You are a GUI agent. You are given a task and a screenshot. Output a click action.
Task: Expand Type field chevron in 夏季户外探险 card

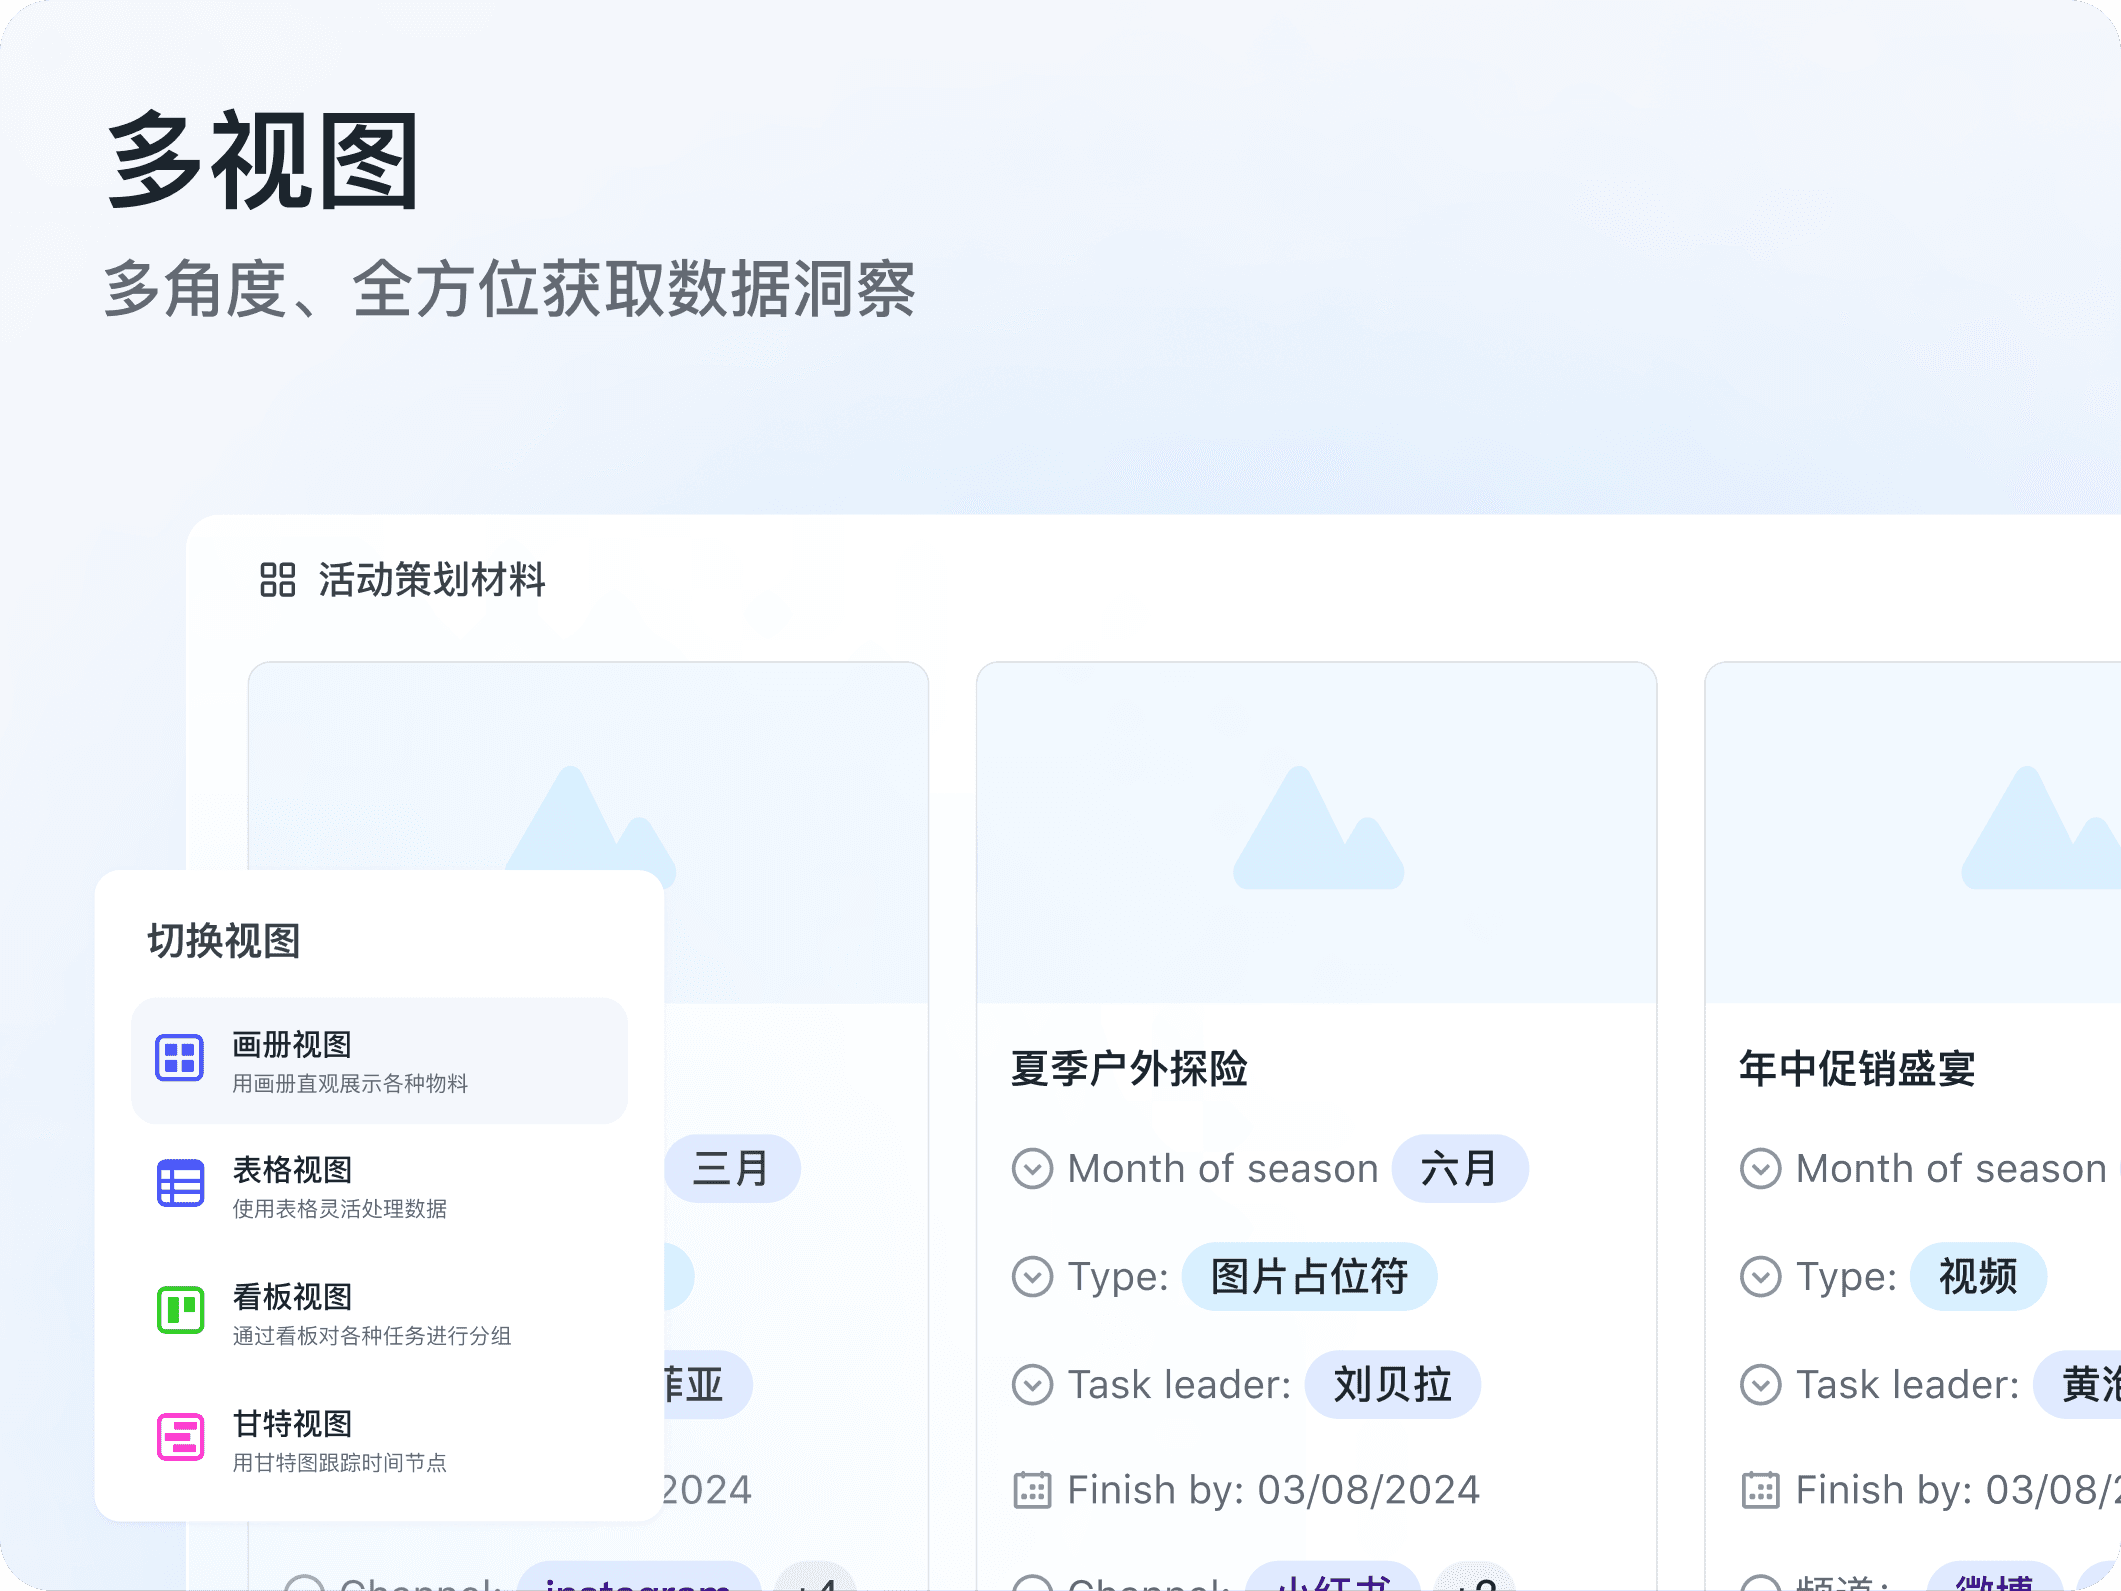tap(1032, 1277)
